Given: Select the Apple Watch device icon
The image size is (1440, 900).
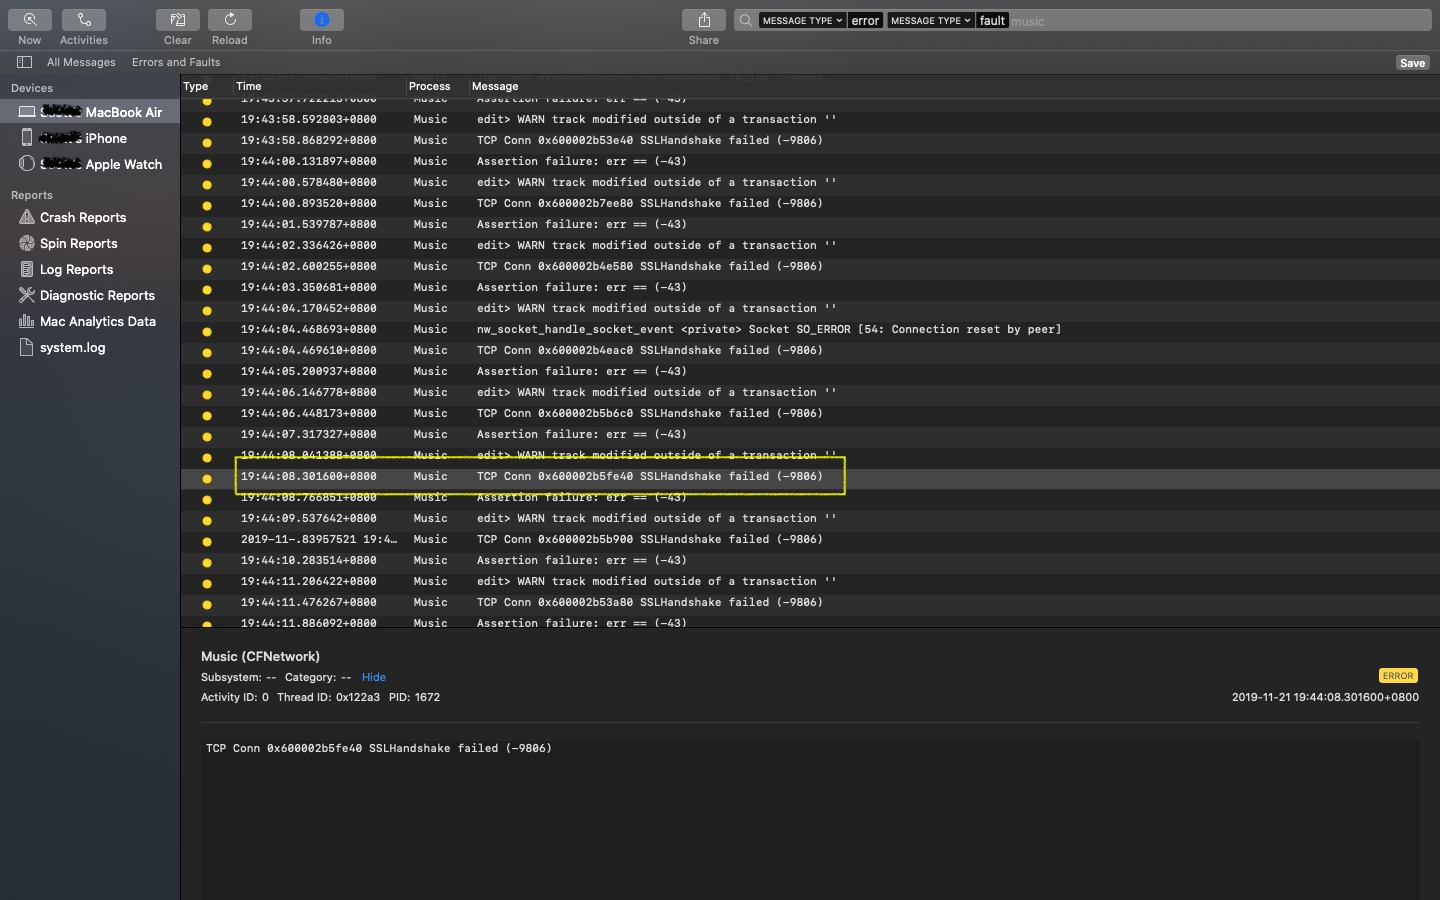Looking at the screenshot, I should pyautogui.click(x=27, y=163).
